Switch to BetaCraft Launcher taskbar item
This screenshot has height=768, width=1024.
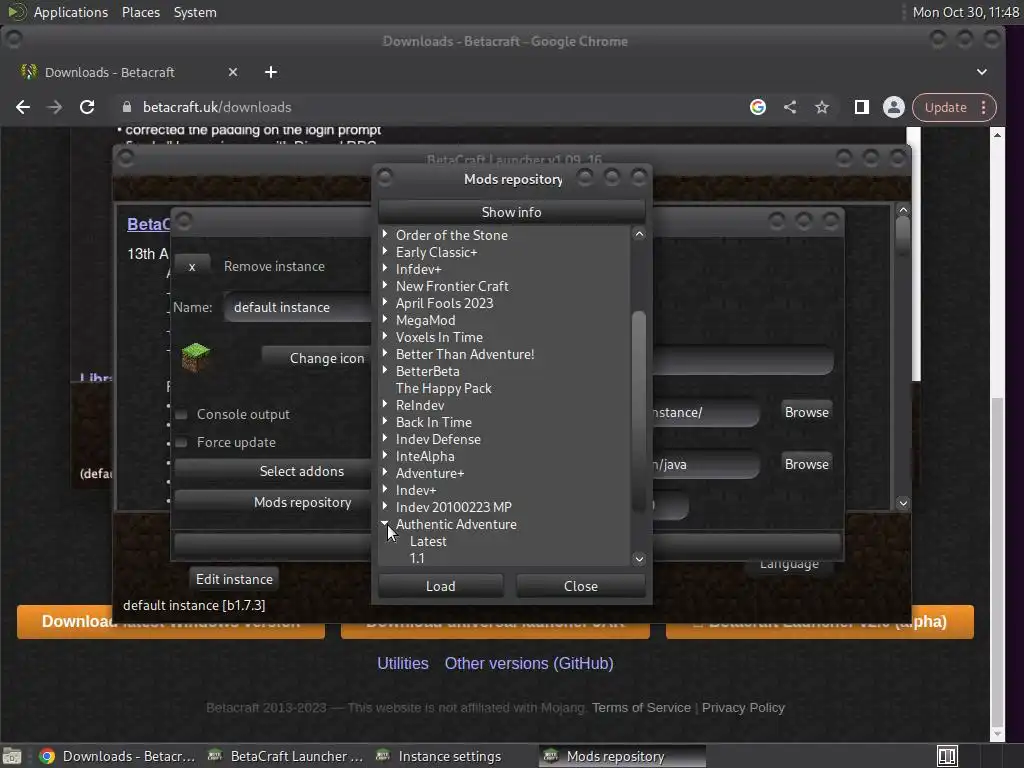(285, 756)
